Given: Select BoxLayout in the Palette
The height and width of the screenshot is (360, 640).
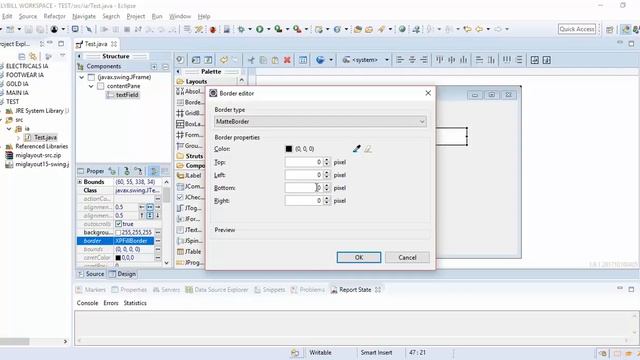Looking at the screenshot, I should coord(190,124).
